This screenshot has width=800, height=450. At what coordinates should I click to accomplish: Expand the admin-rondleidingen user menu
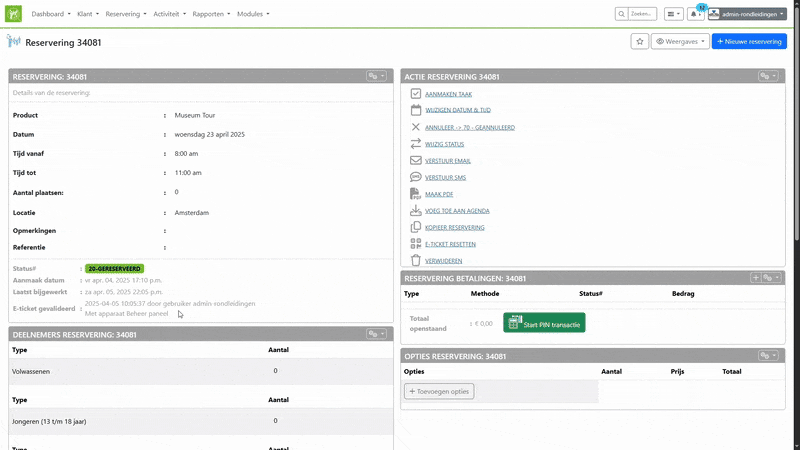point(747,14)
